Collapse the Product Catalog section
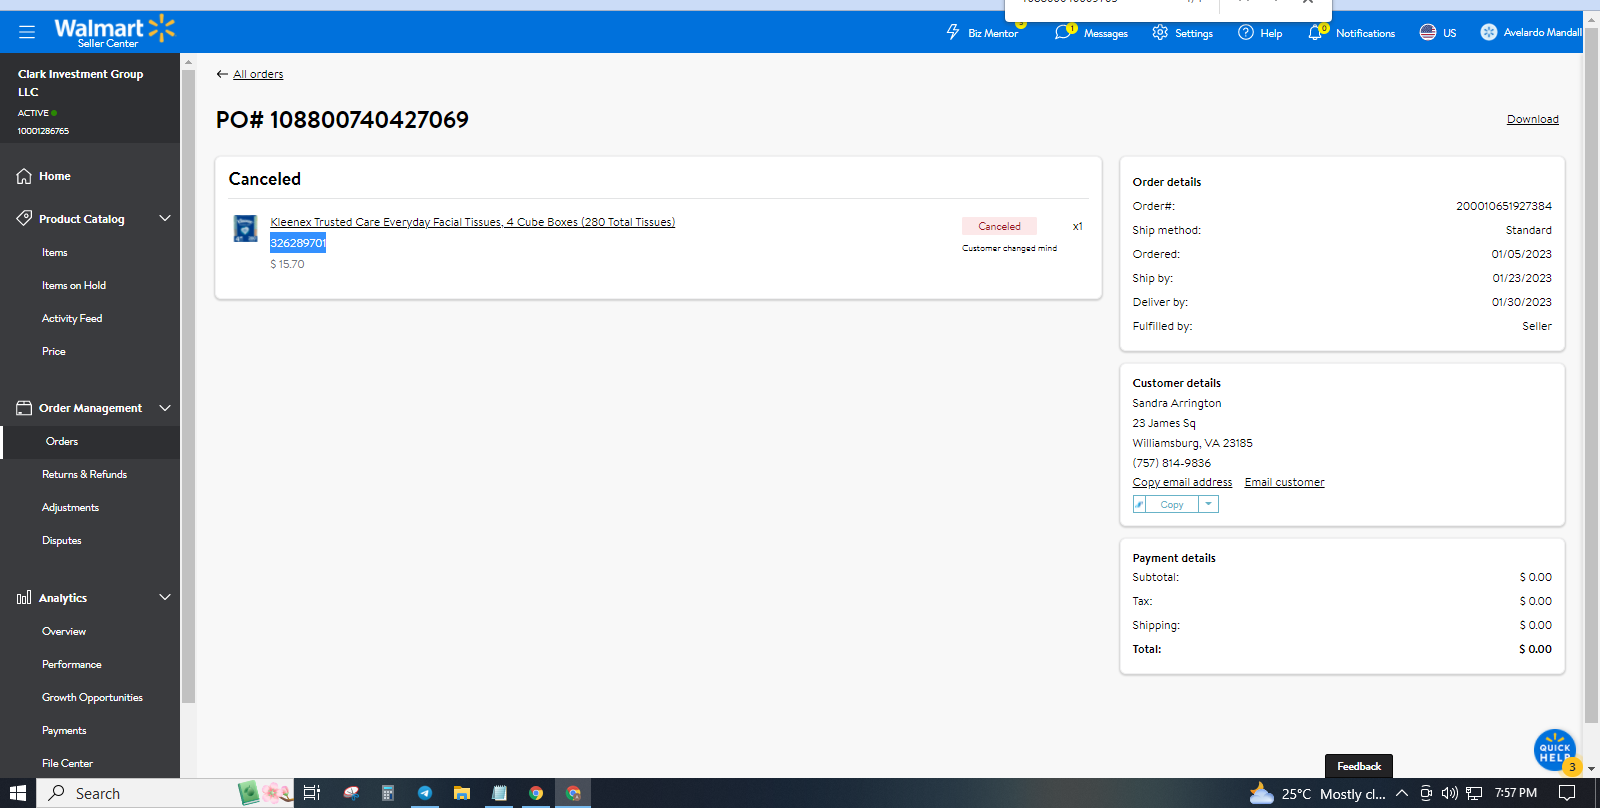Viewport: 1600px width, 808px height. (x=165, y=218)
